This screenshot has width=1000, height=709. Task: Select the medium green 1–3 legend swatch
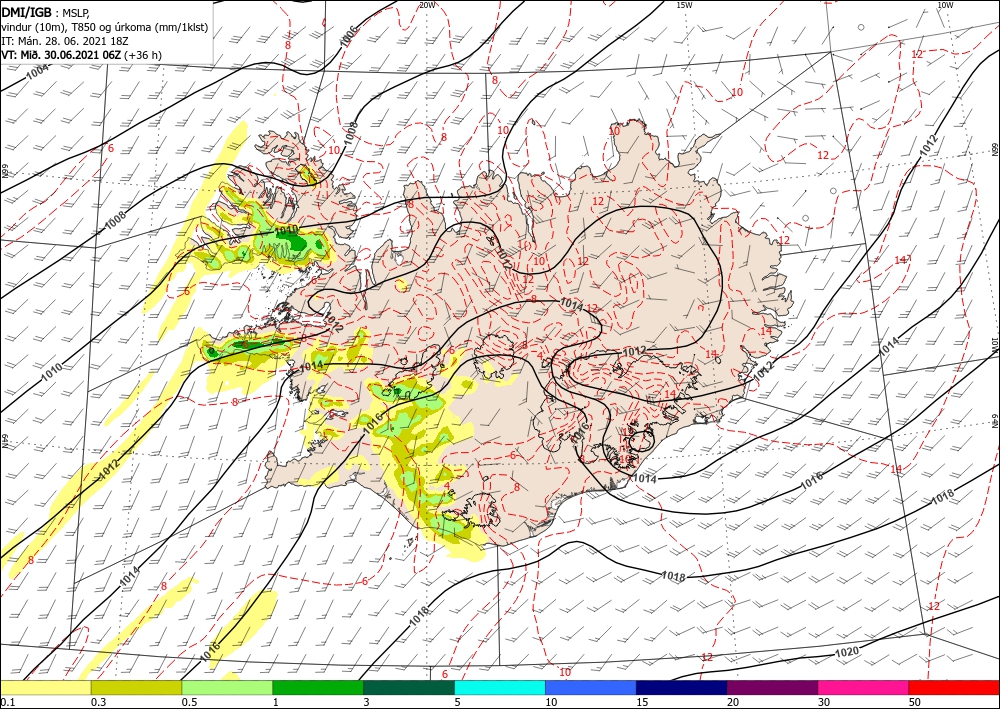click(x=318, y=687)
